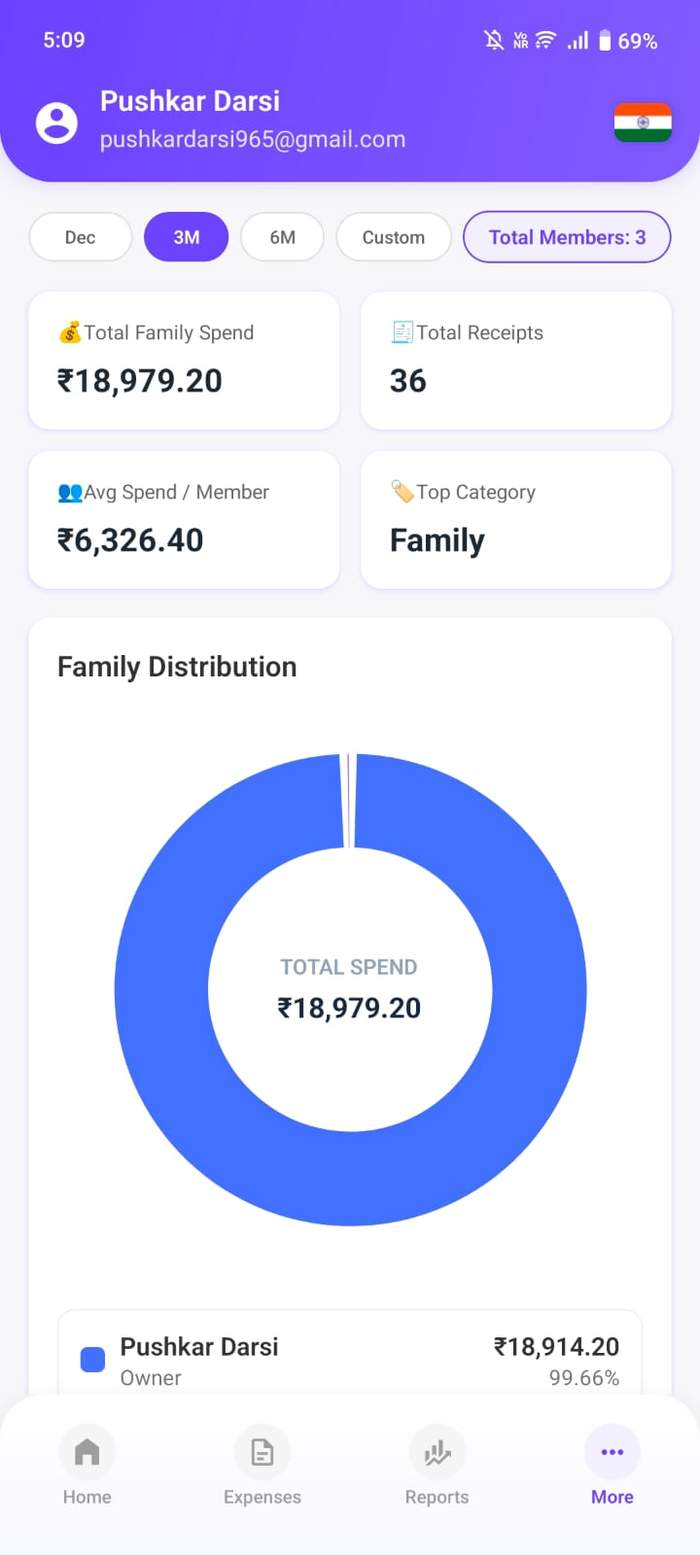700x1555 pixels.
Task: Open the Top Category Family card
Action: [516, 520]
